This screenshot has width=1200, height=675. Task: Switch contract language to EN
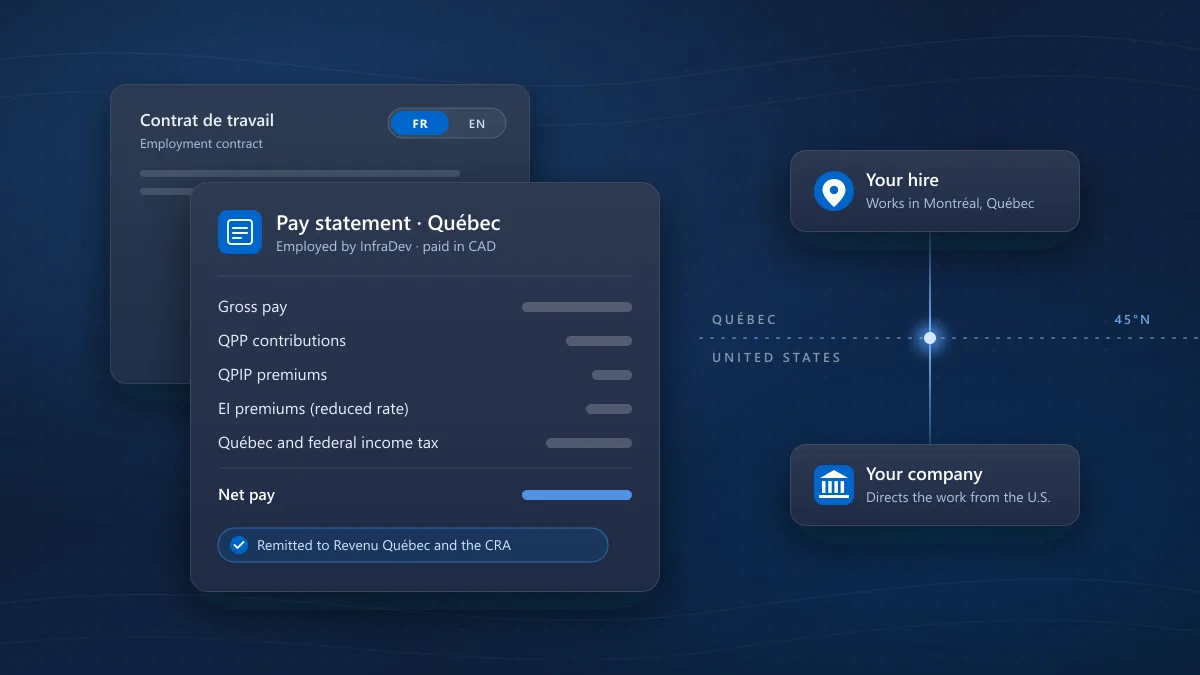coord(477,124)
